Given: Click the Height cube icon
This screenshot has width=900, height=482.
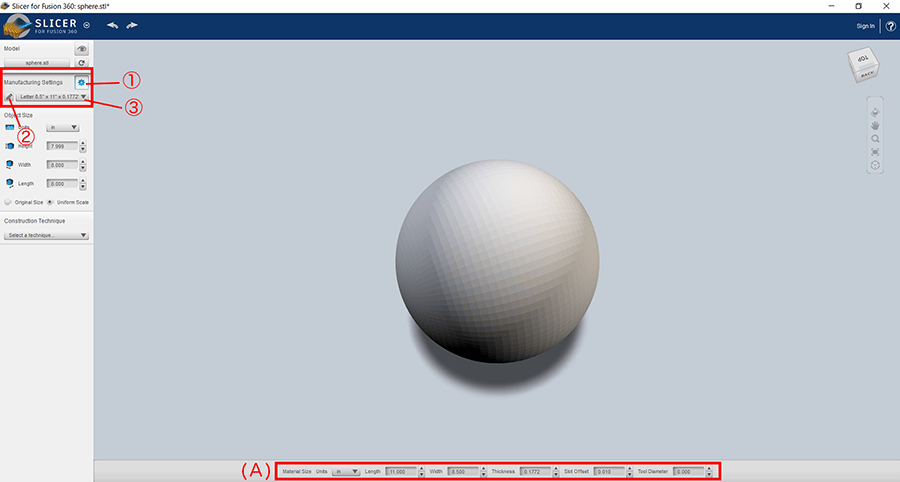Looking at the screenshot, I should click(x=10, y=146).
